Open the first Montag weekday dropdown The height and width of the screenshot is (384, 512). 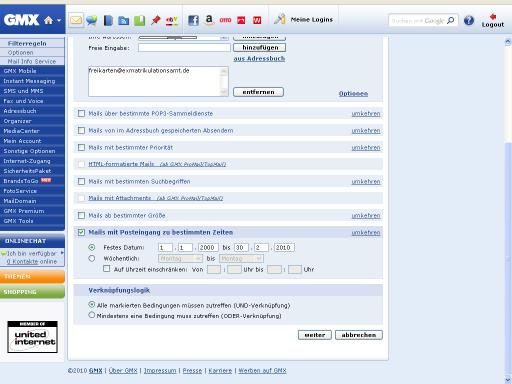(x=180, y=258)
